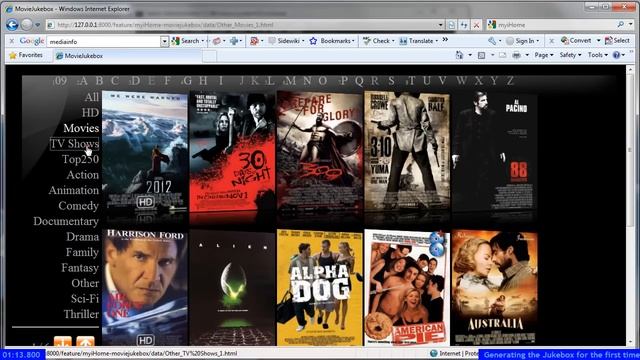The width and height of the screenshot is (640, 360).
Task: Click the Print icon in command bar
Action: point(516,55)
